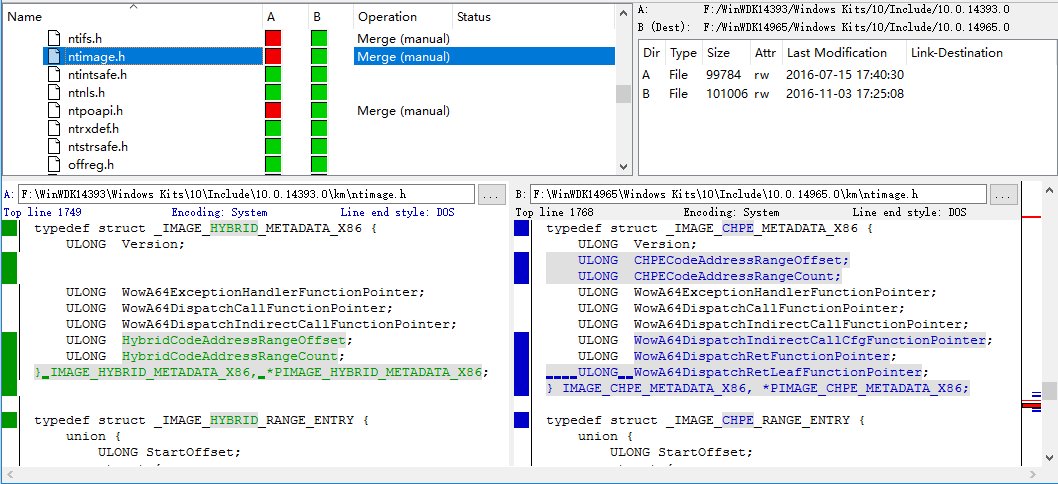
Task: Open browse button for file B path
Action: [x=1003, y=195]
